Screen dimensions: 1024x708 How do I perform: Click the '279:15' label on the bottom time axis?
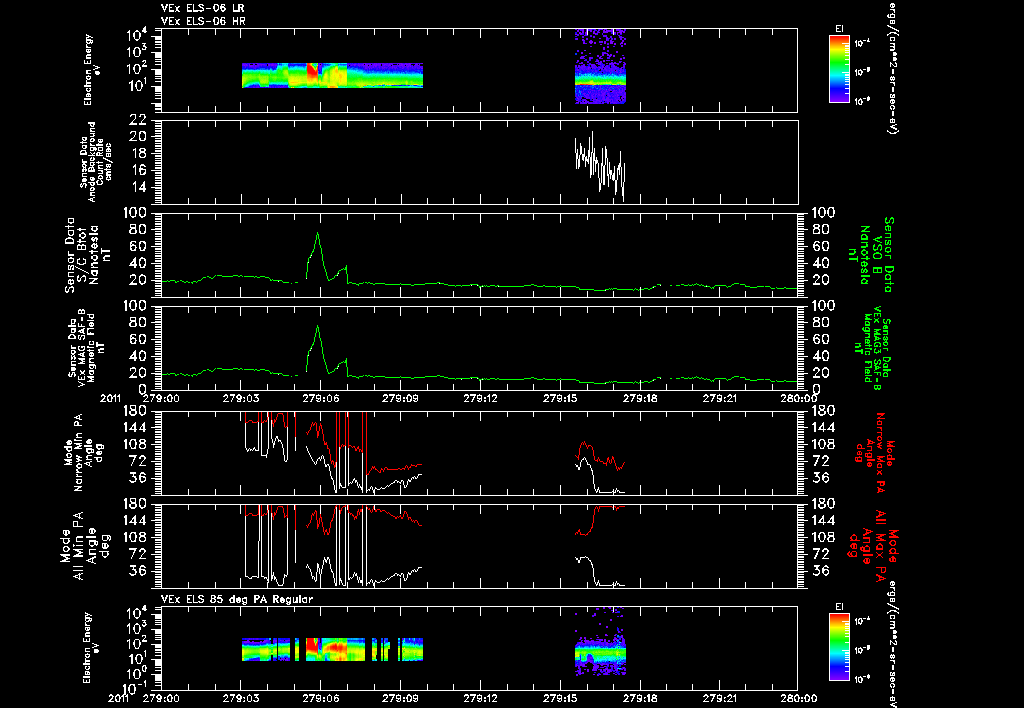point(560,698)
